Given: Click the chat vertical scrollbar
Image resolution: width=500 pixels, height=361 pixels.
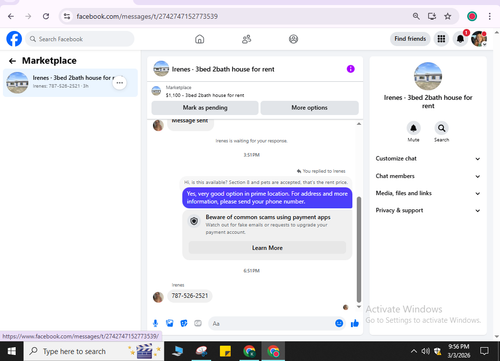Looking at the screenshot, I should click(x=359, y=249).
